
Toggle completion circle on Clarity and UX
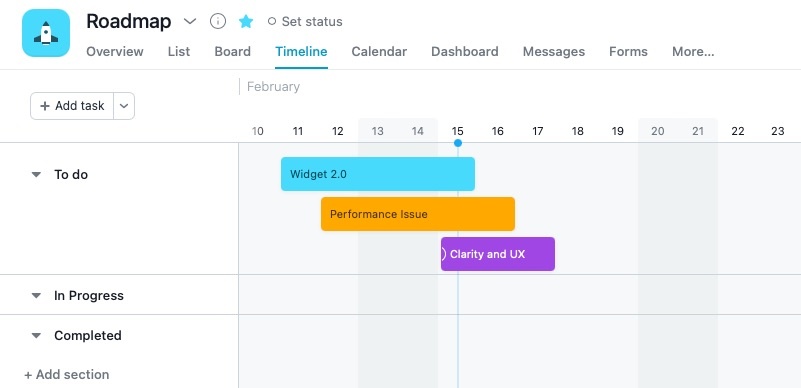[442, 254]
